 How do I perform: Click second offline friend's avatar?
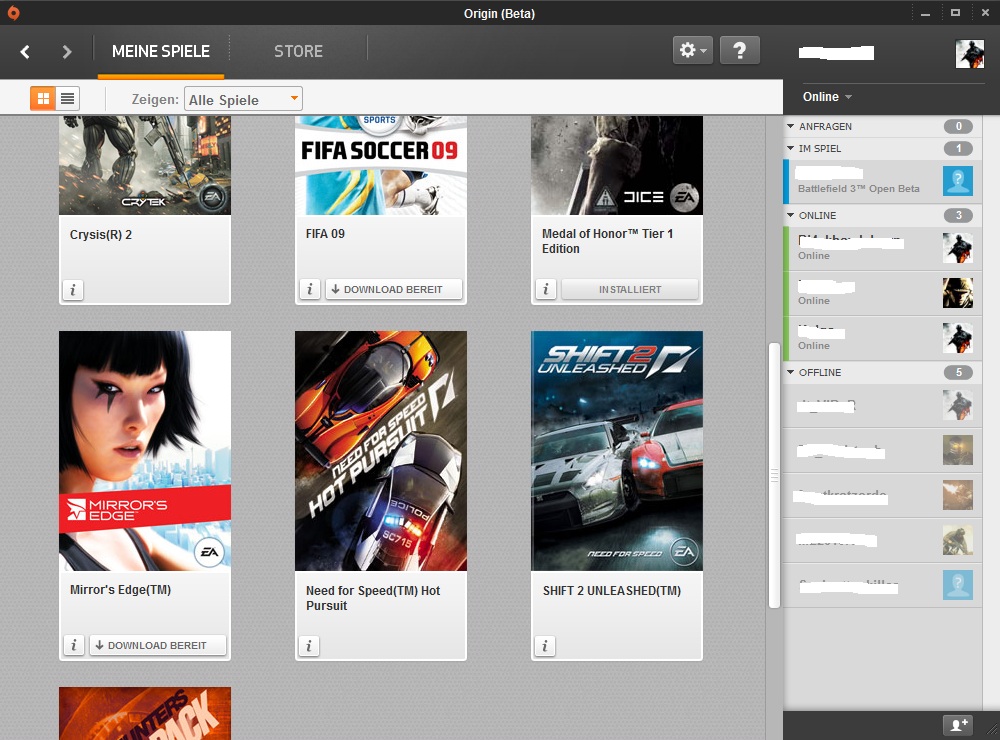958,450
